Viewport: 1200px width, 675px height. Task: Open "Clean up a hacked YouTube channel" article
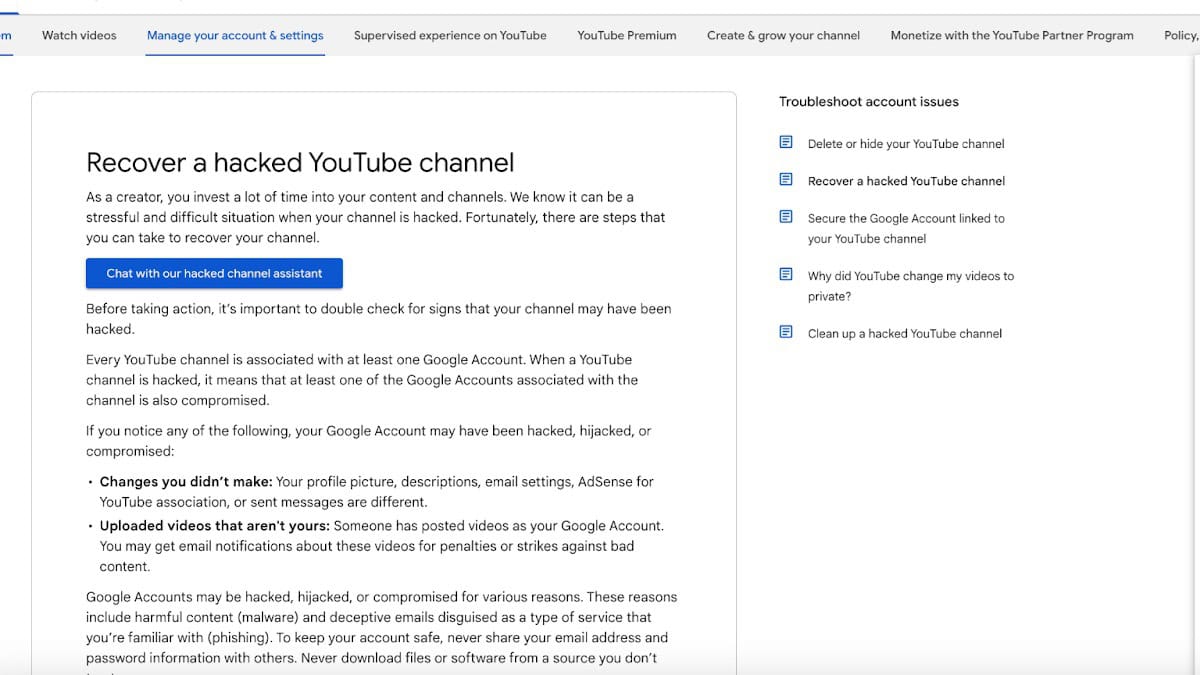(905, 333)
